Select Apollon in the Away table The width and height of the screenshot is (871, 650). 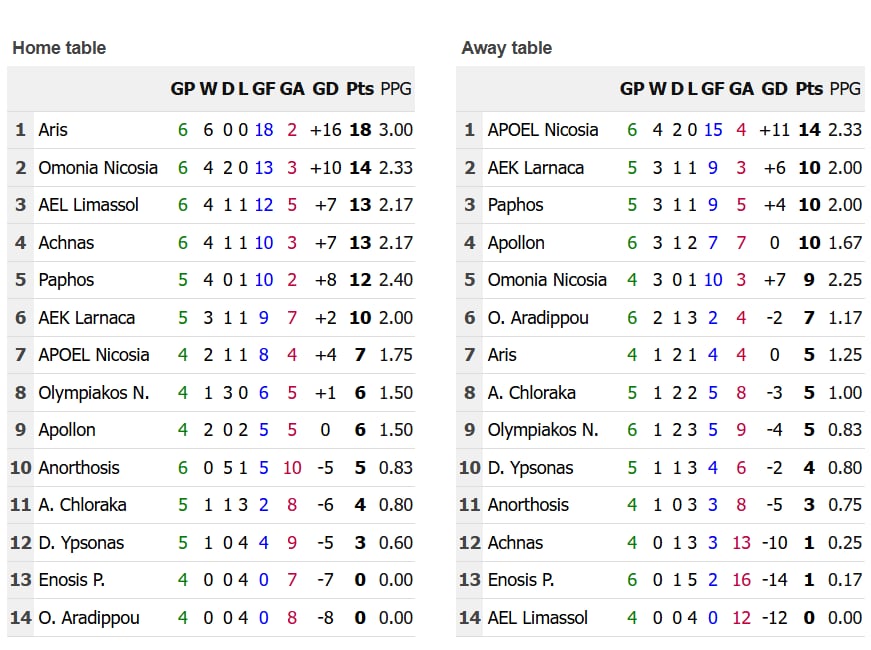(516, 243)
